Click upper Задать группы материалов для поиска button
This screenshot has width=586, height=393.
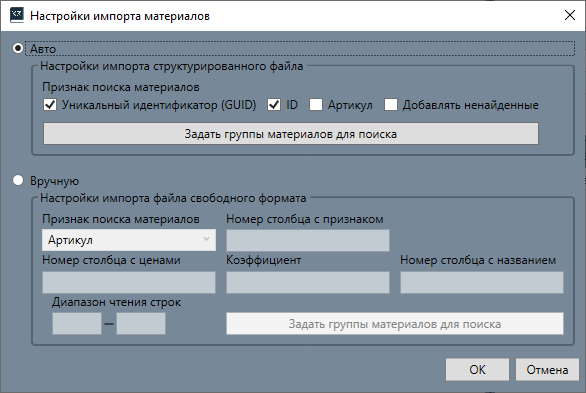291,134
